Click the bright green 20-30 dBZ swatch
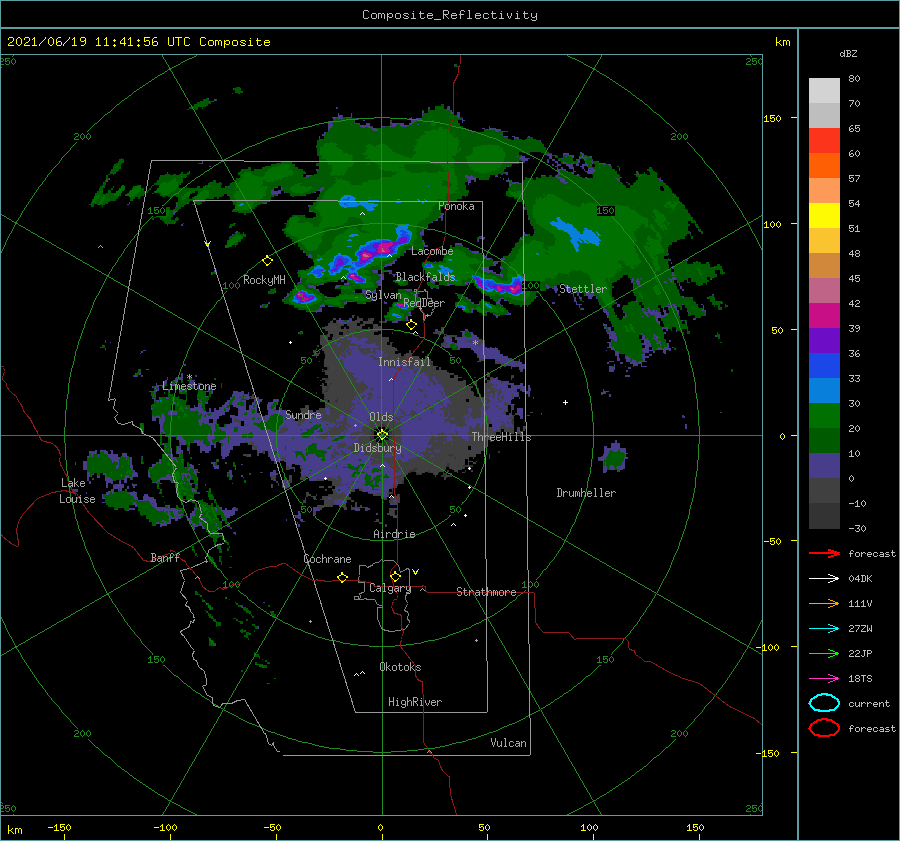 point(824,416)
